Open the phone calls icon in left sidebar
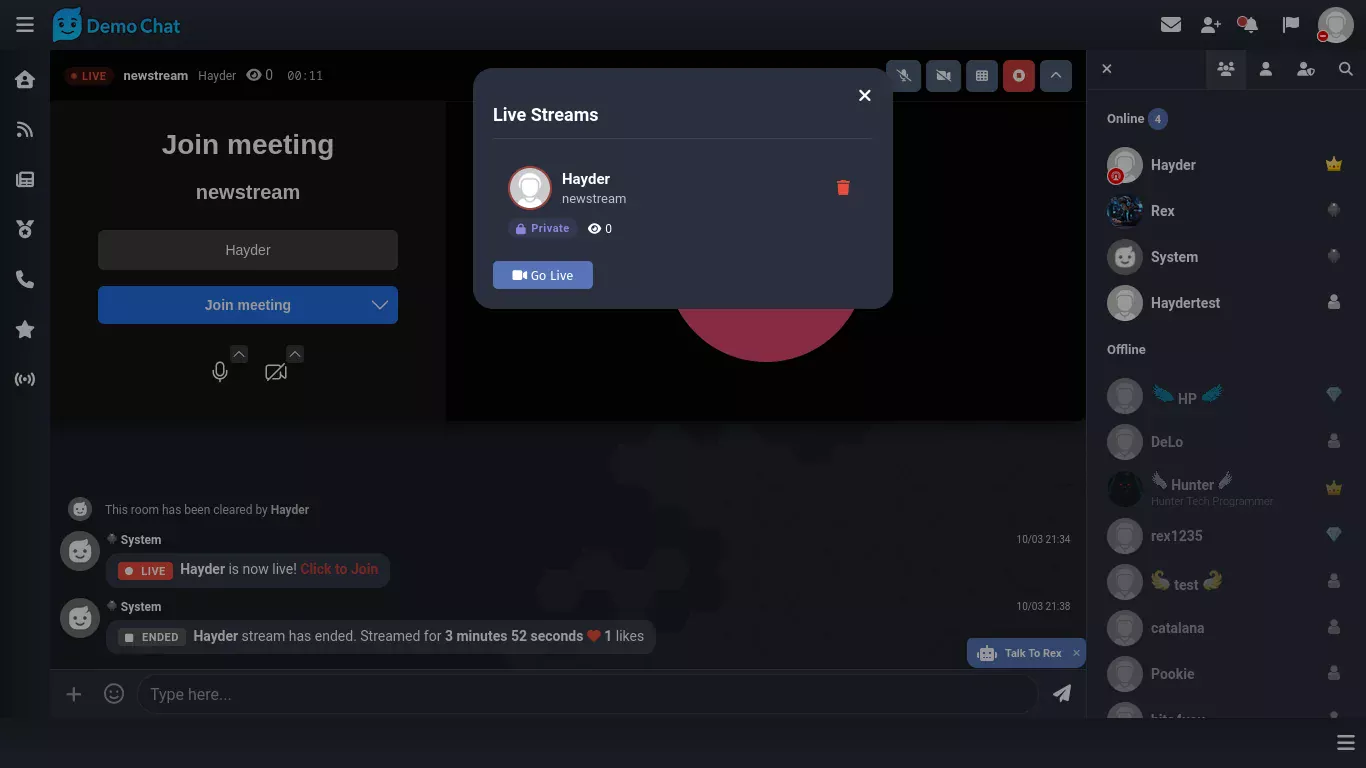This screenshot has width=1366, height=768. coord(25,280)
